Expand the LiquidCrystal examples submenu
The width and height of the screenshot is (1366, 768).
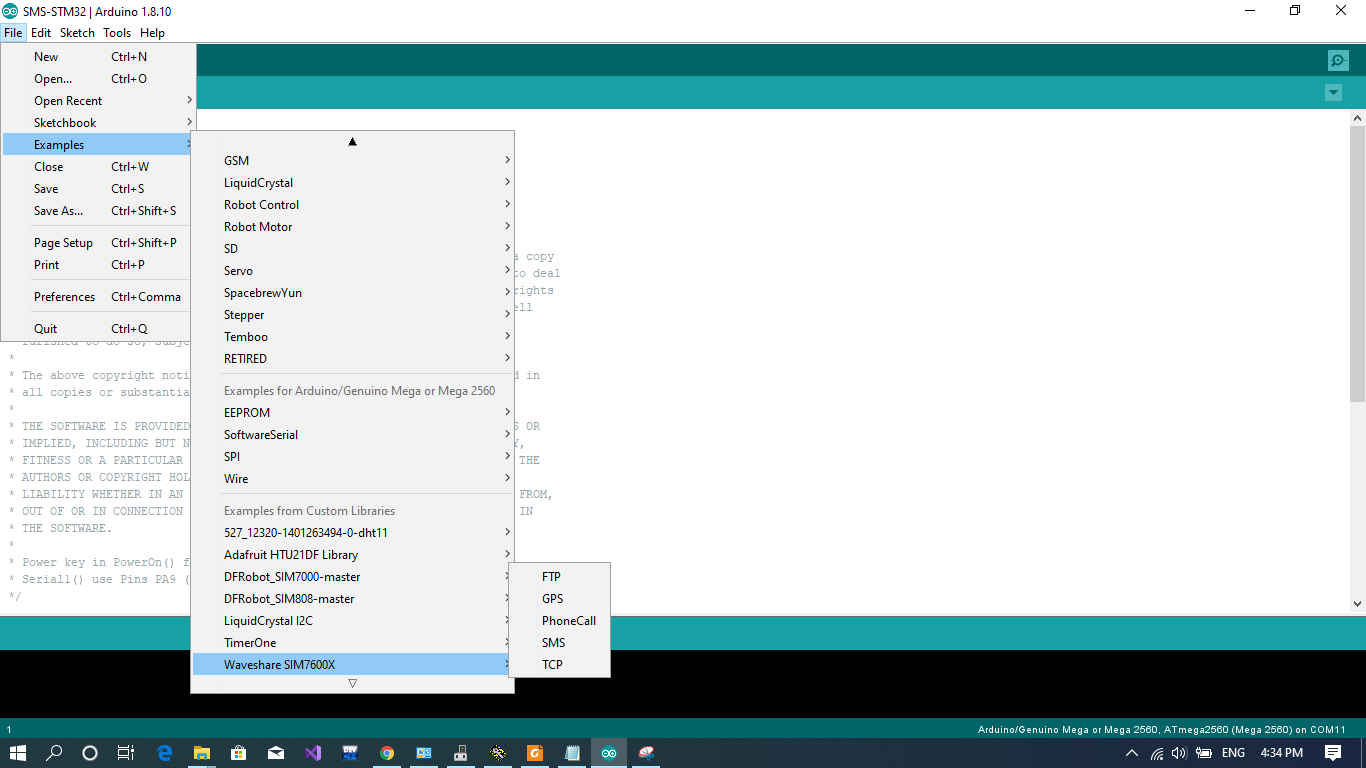coord(352,183)
